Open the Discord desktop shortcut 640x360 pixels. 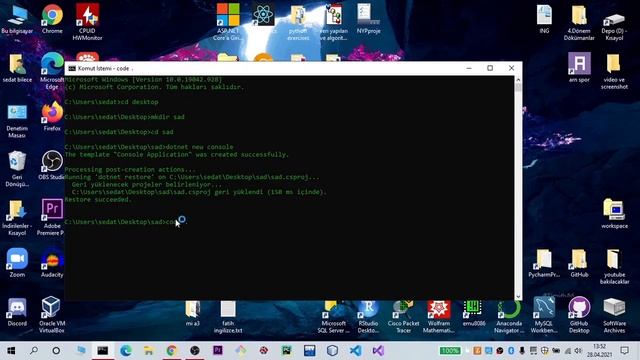[17, 312]
